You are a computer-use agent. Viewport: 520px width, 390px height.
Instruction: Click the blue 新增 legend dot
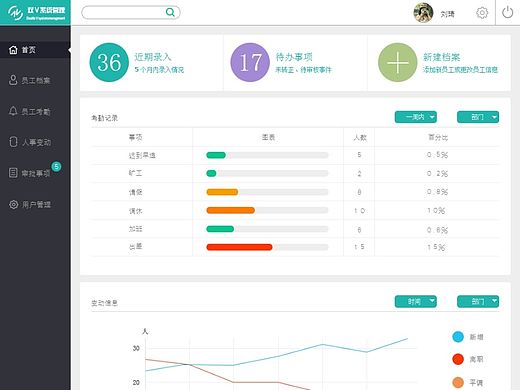[458, 337]
